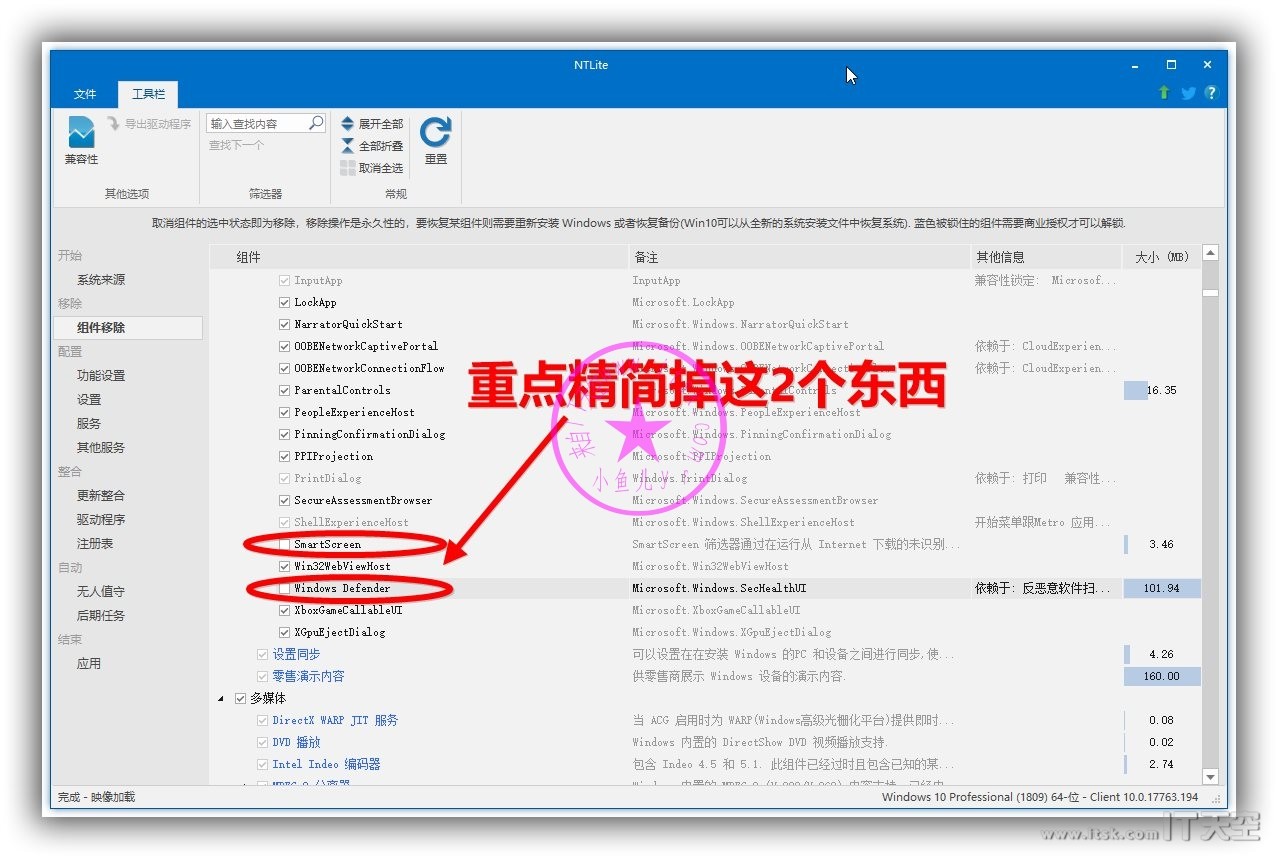Select 驱动程序 in the sidebar
This screenshot has height=859, width=1278.
(x=101, y=520)
